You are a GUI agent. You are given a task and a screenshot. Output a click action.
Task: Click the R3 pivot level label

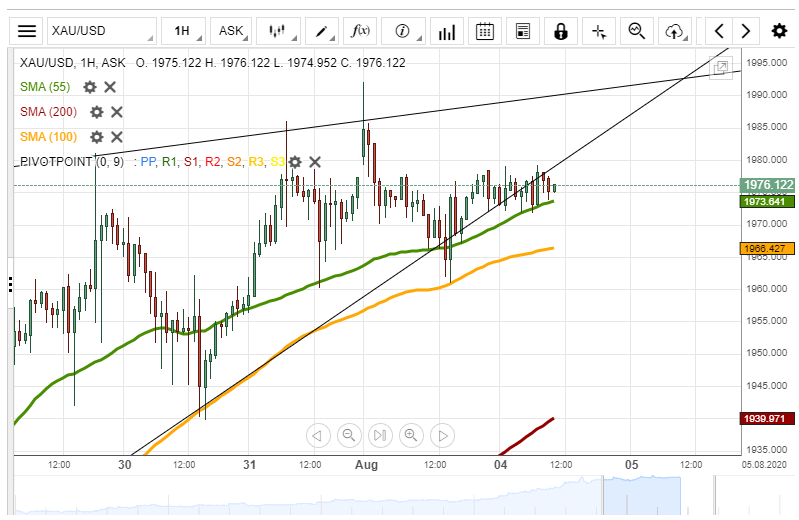tap(255, 162)
